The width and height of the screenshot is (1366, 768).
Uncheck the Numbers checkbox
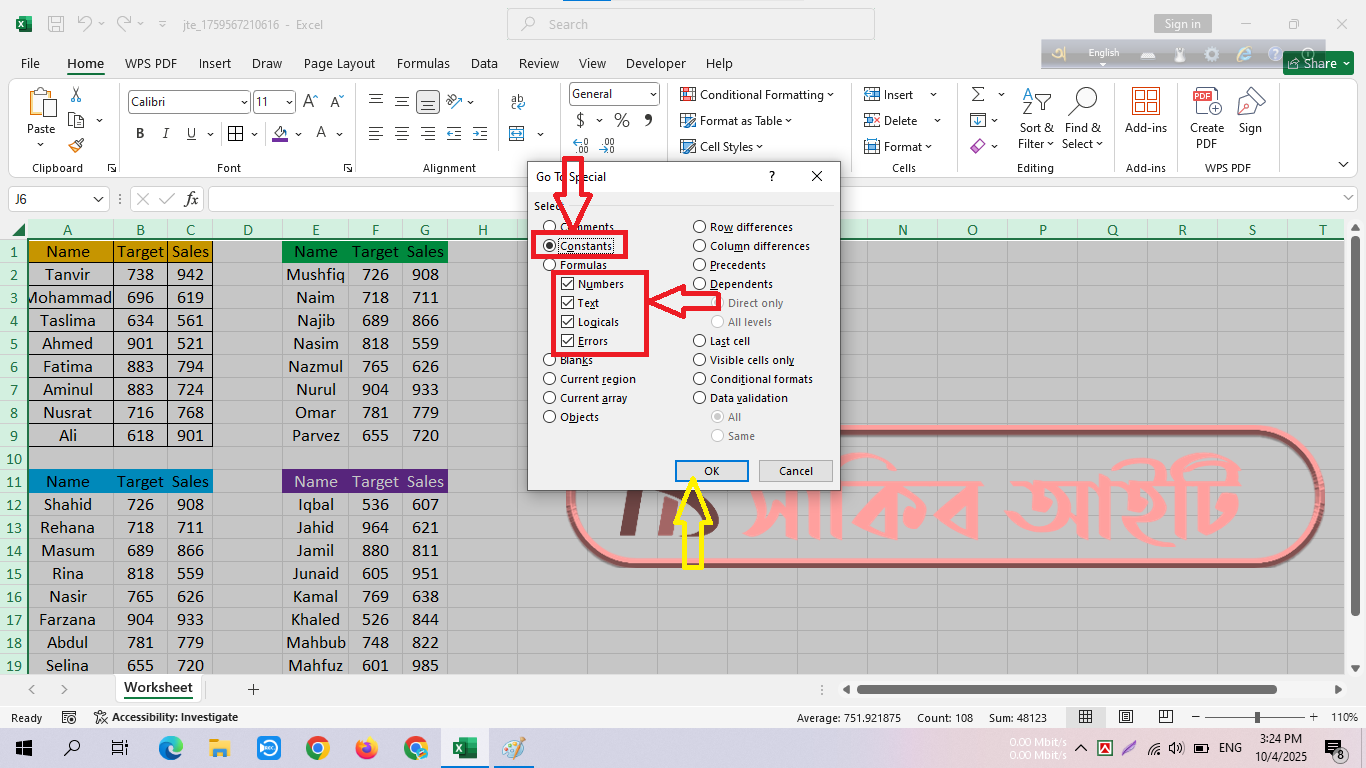[568, 284]
